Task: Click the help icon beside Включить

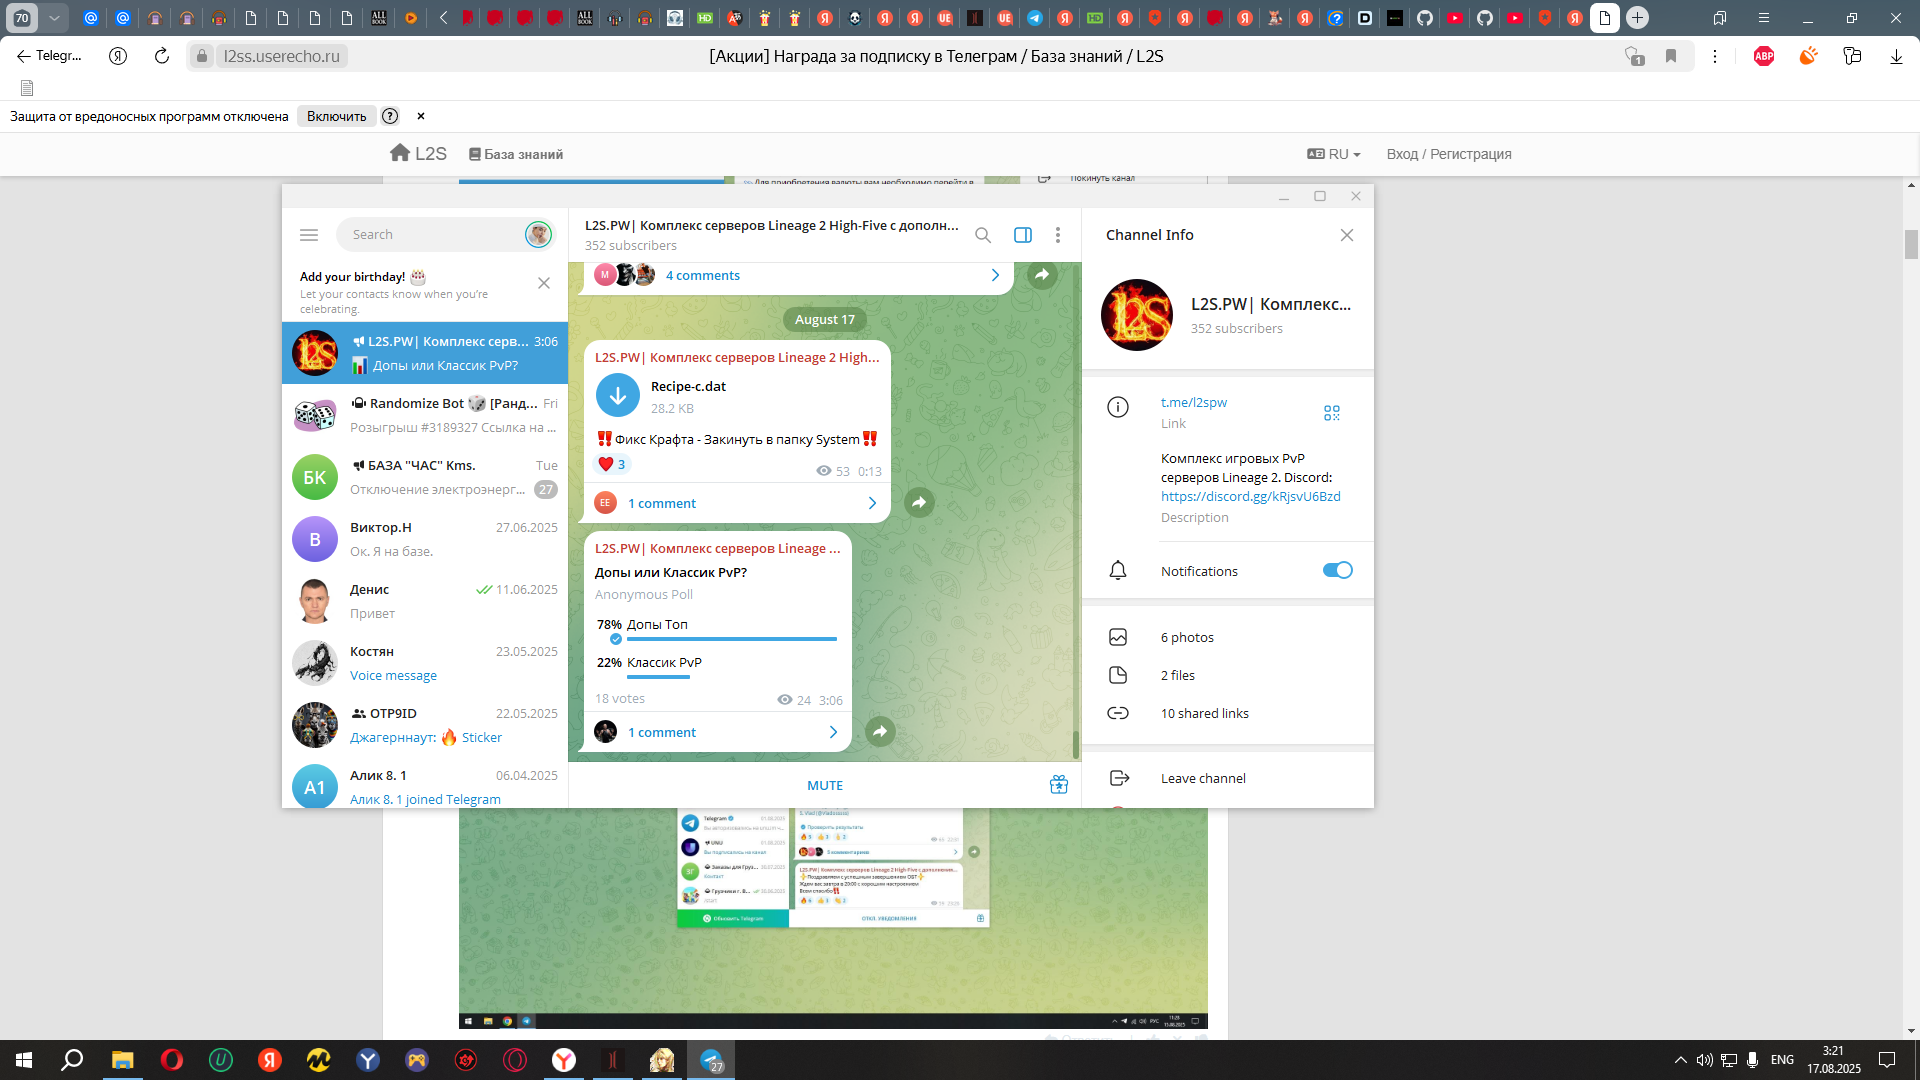Action: [x=390, y=116]
